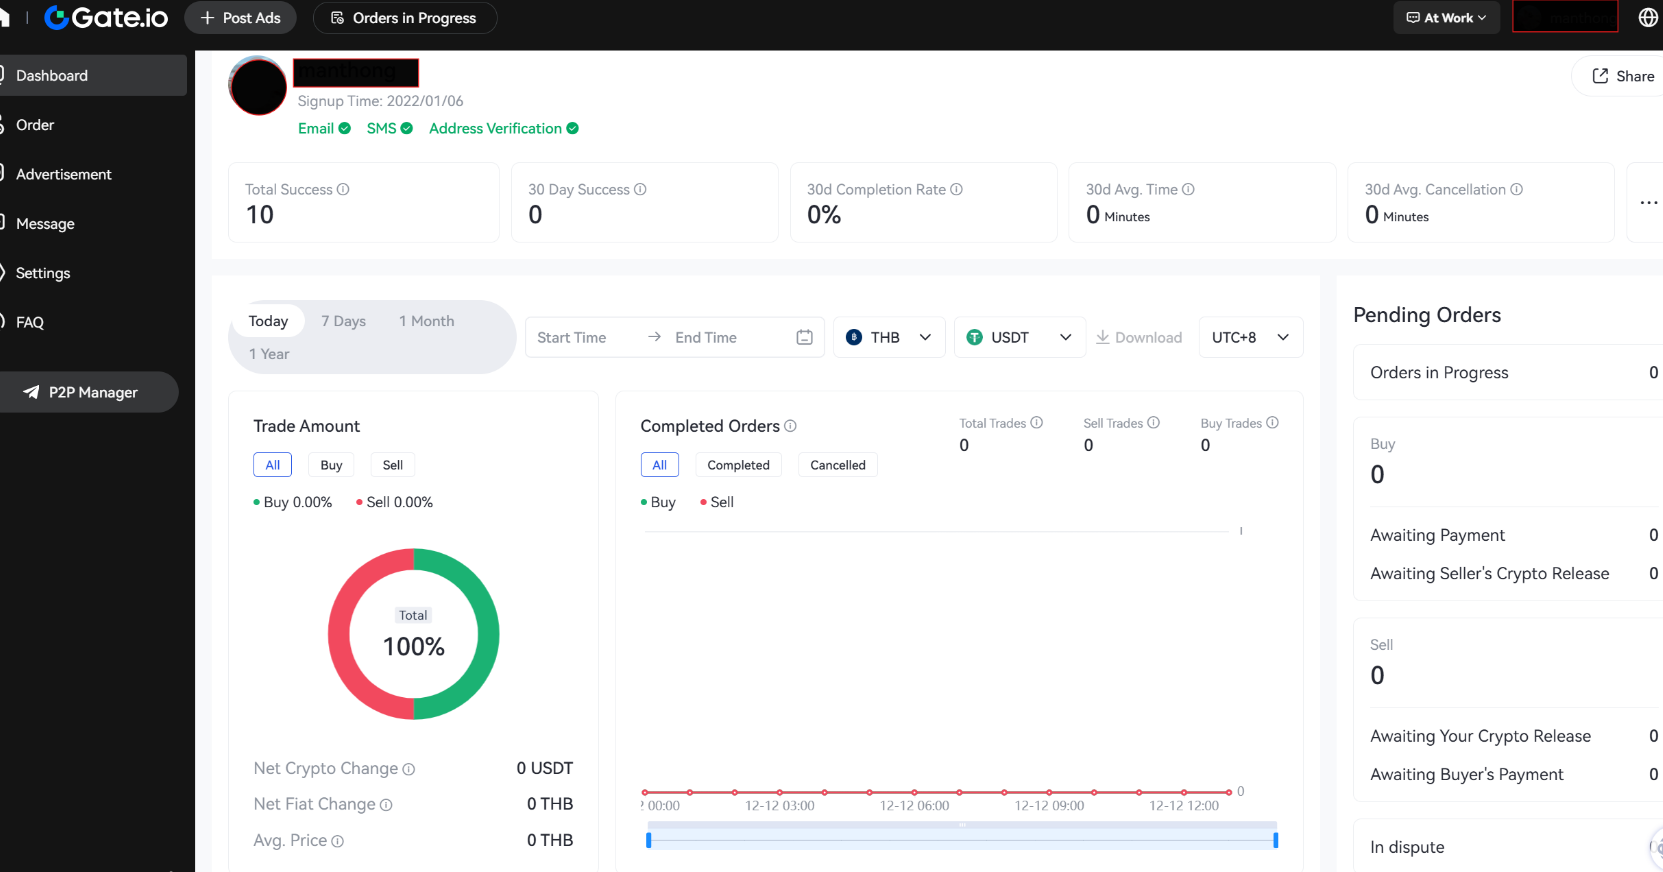Open the THB fiat currency dropdown
Screen dimensions: 1663x872
888,337
